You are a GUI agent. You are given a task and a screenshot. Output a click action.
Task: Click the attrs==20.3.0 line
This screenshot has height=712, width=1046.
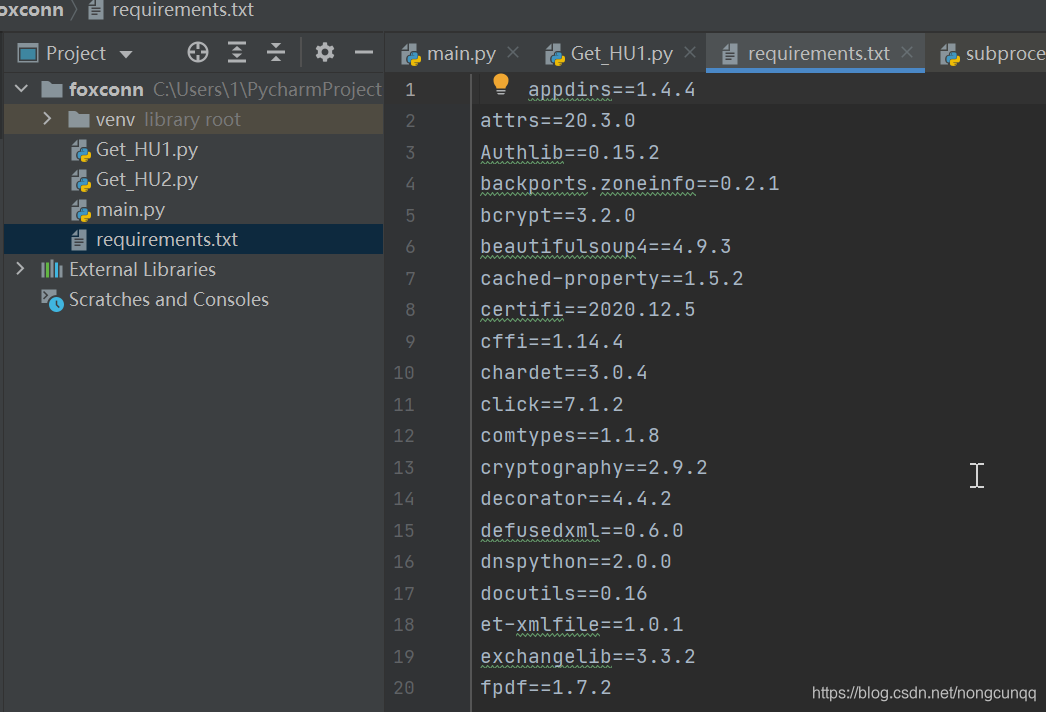558,121
